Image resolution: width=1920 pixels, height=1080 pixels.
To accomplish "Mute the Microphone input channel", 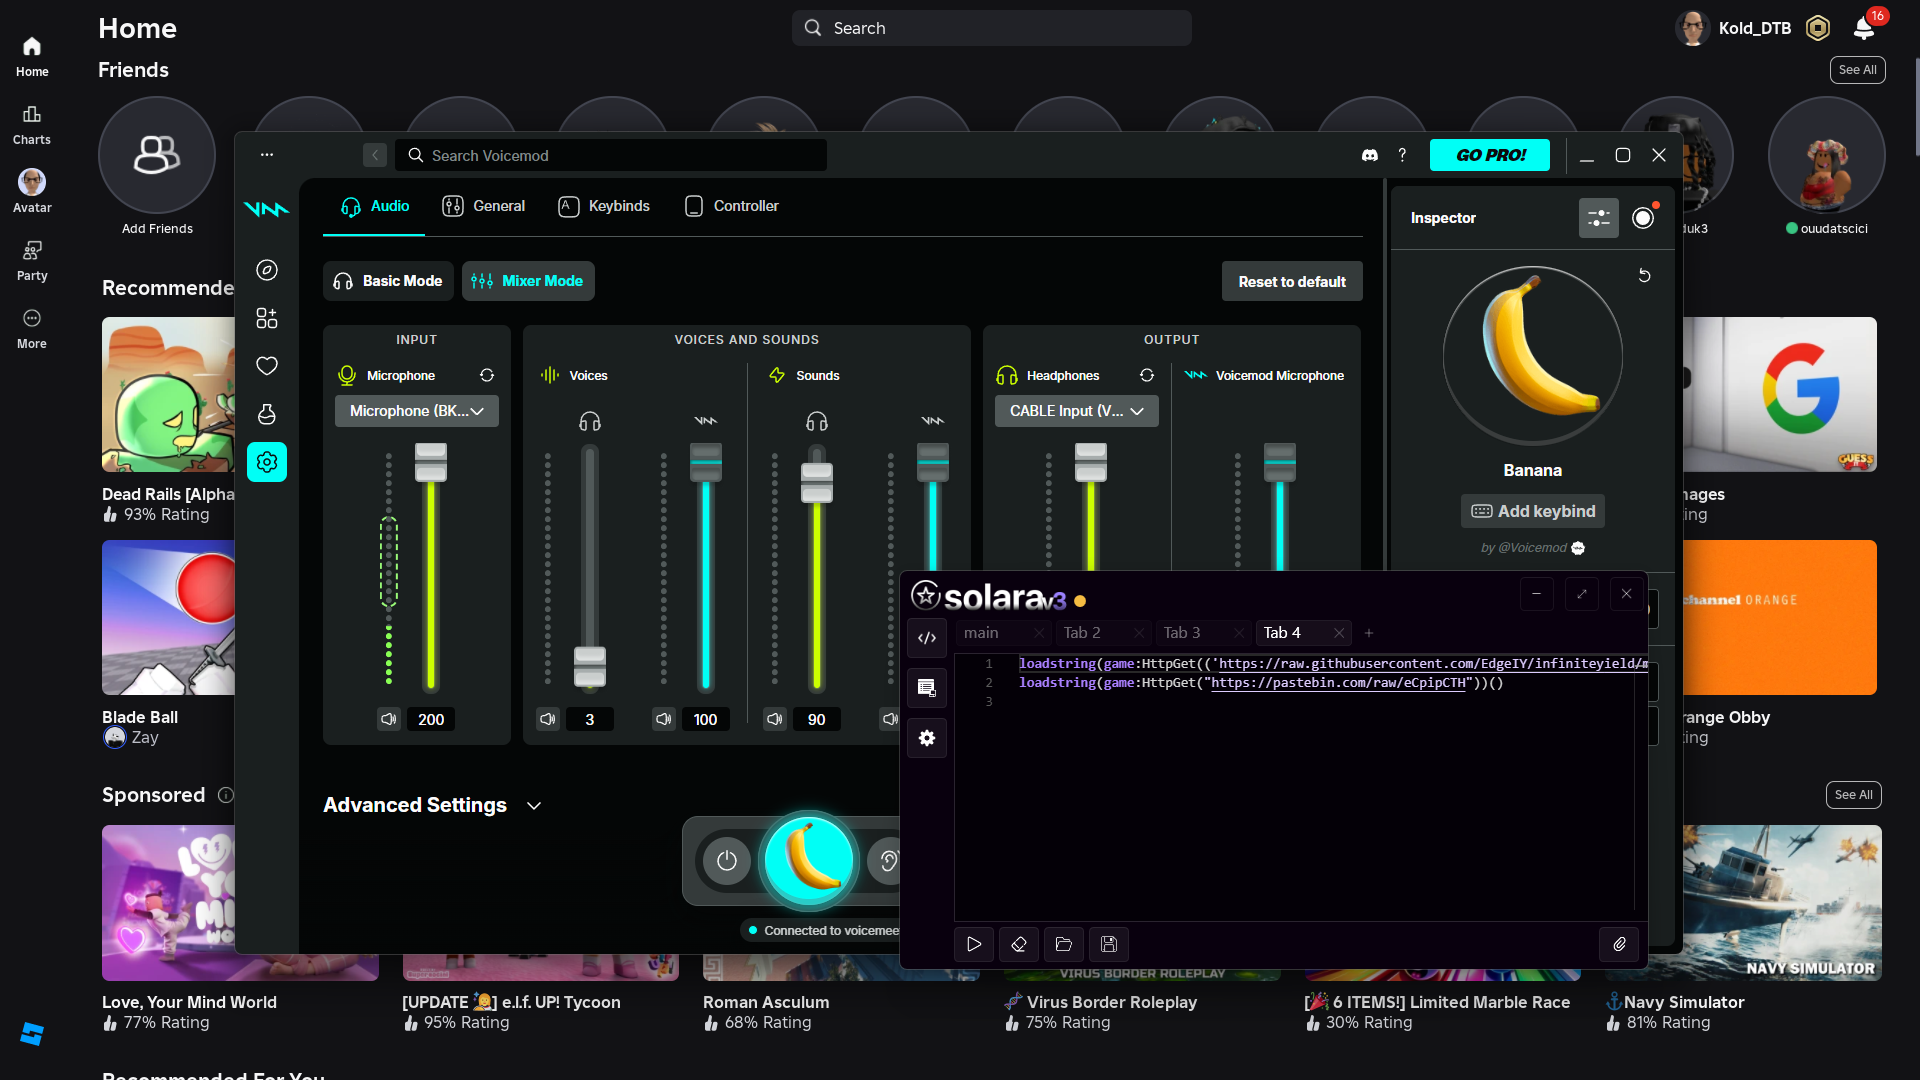I will [x=389, y=719].
